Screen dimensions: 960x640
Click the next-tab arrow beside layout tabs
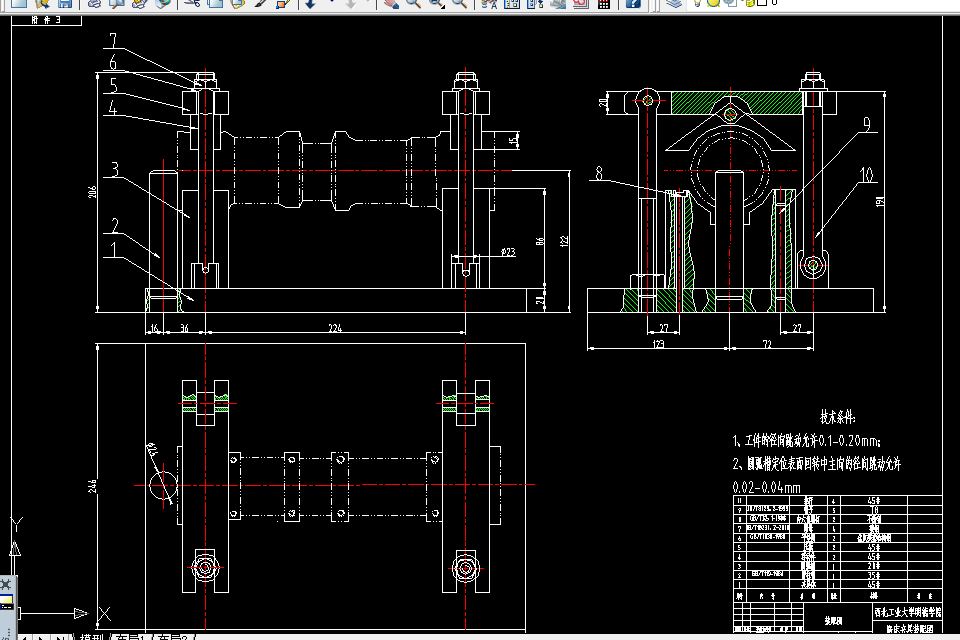point(40,637)
